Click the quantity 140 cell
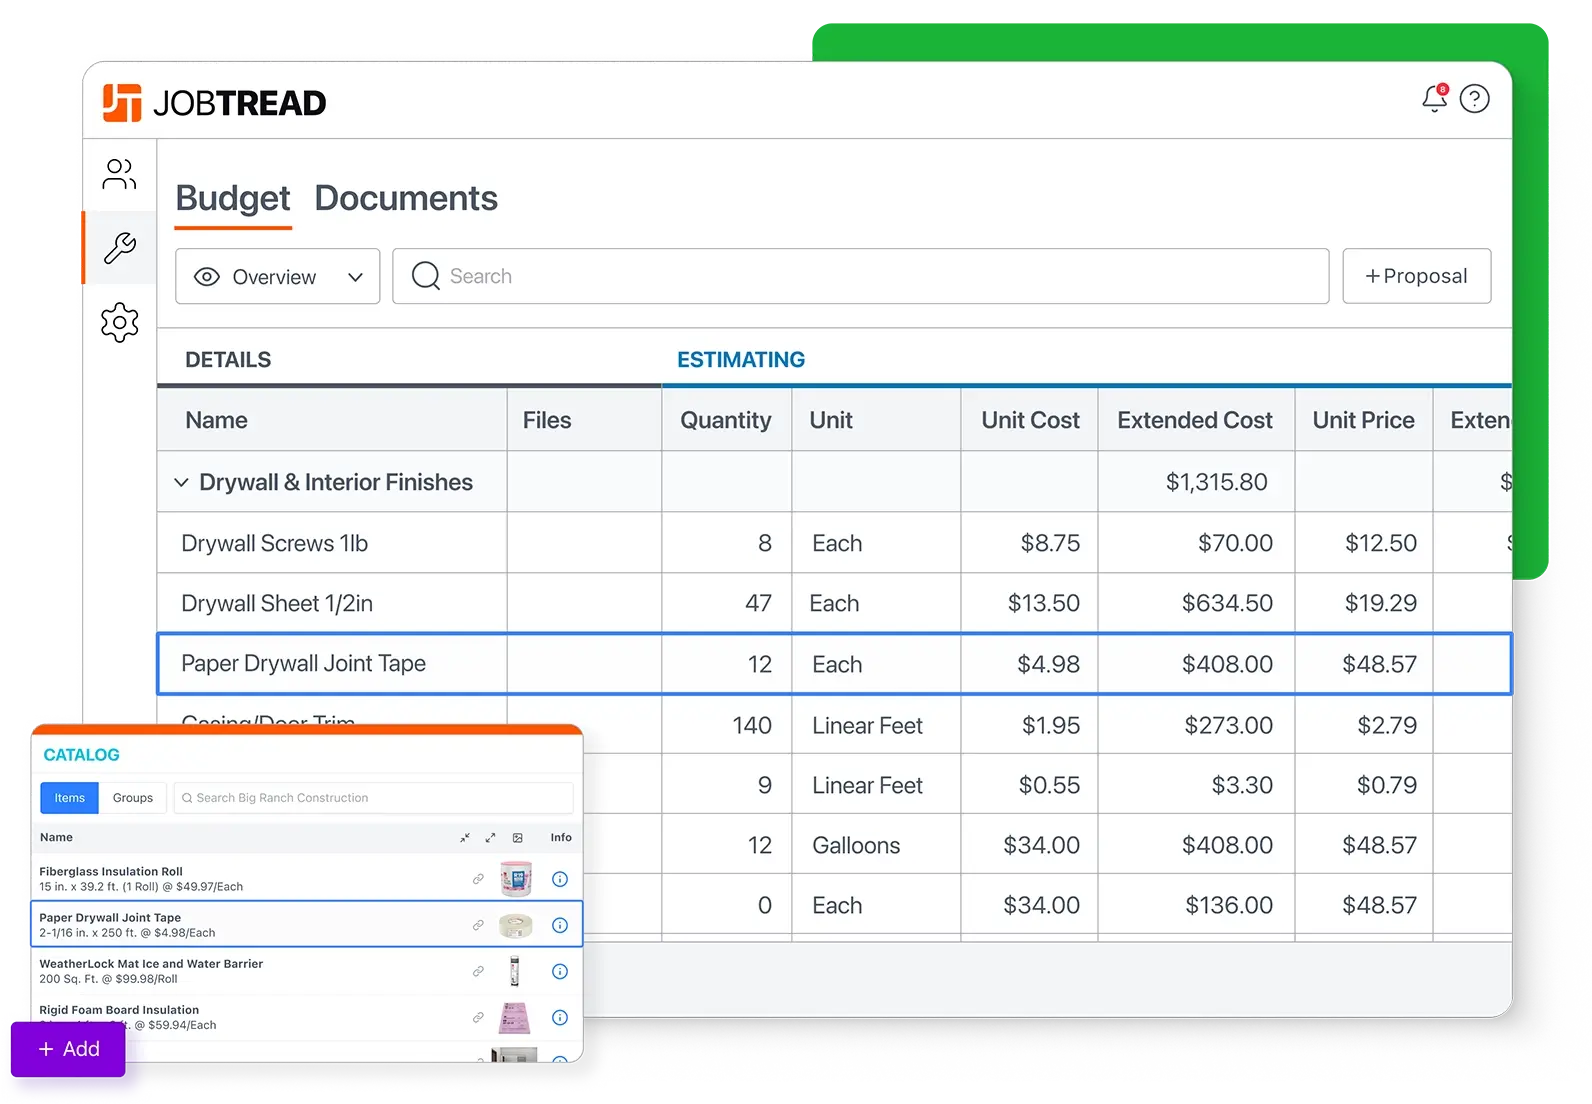 click(x=752, y=725)
